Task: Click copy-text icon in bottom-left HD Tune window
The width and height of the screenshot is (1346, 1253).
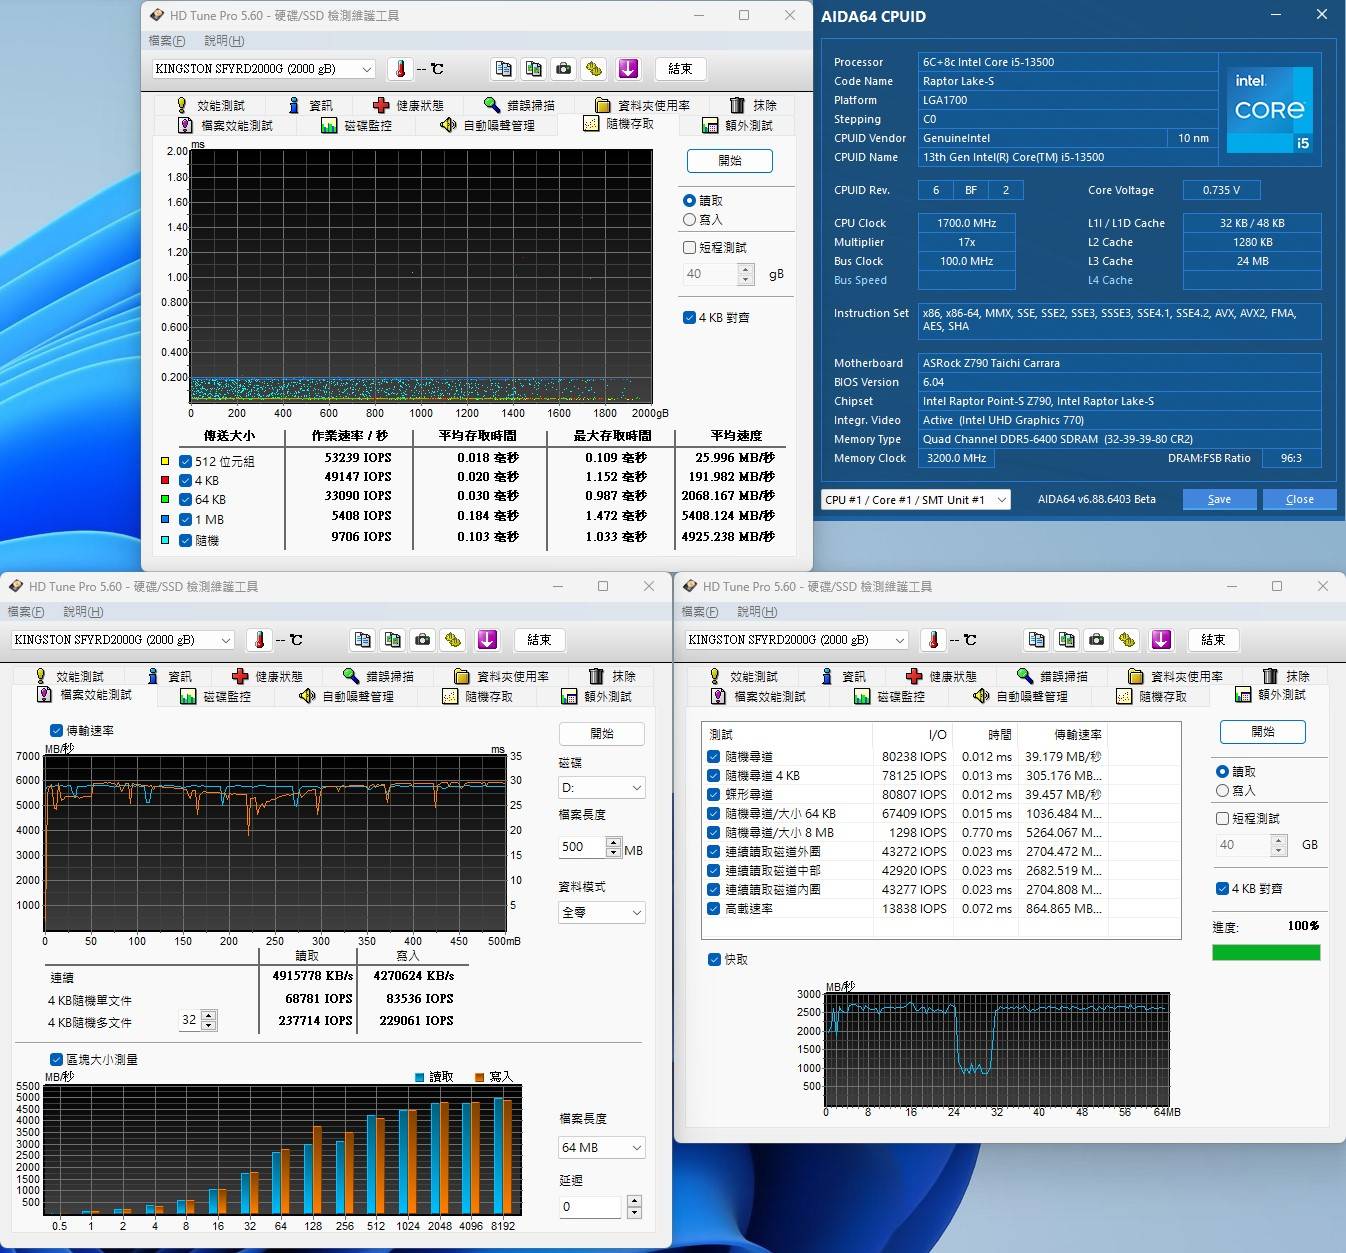Action: pyautogui.click(x=363, y=640)
